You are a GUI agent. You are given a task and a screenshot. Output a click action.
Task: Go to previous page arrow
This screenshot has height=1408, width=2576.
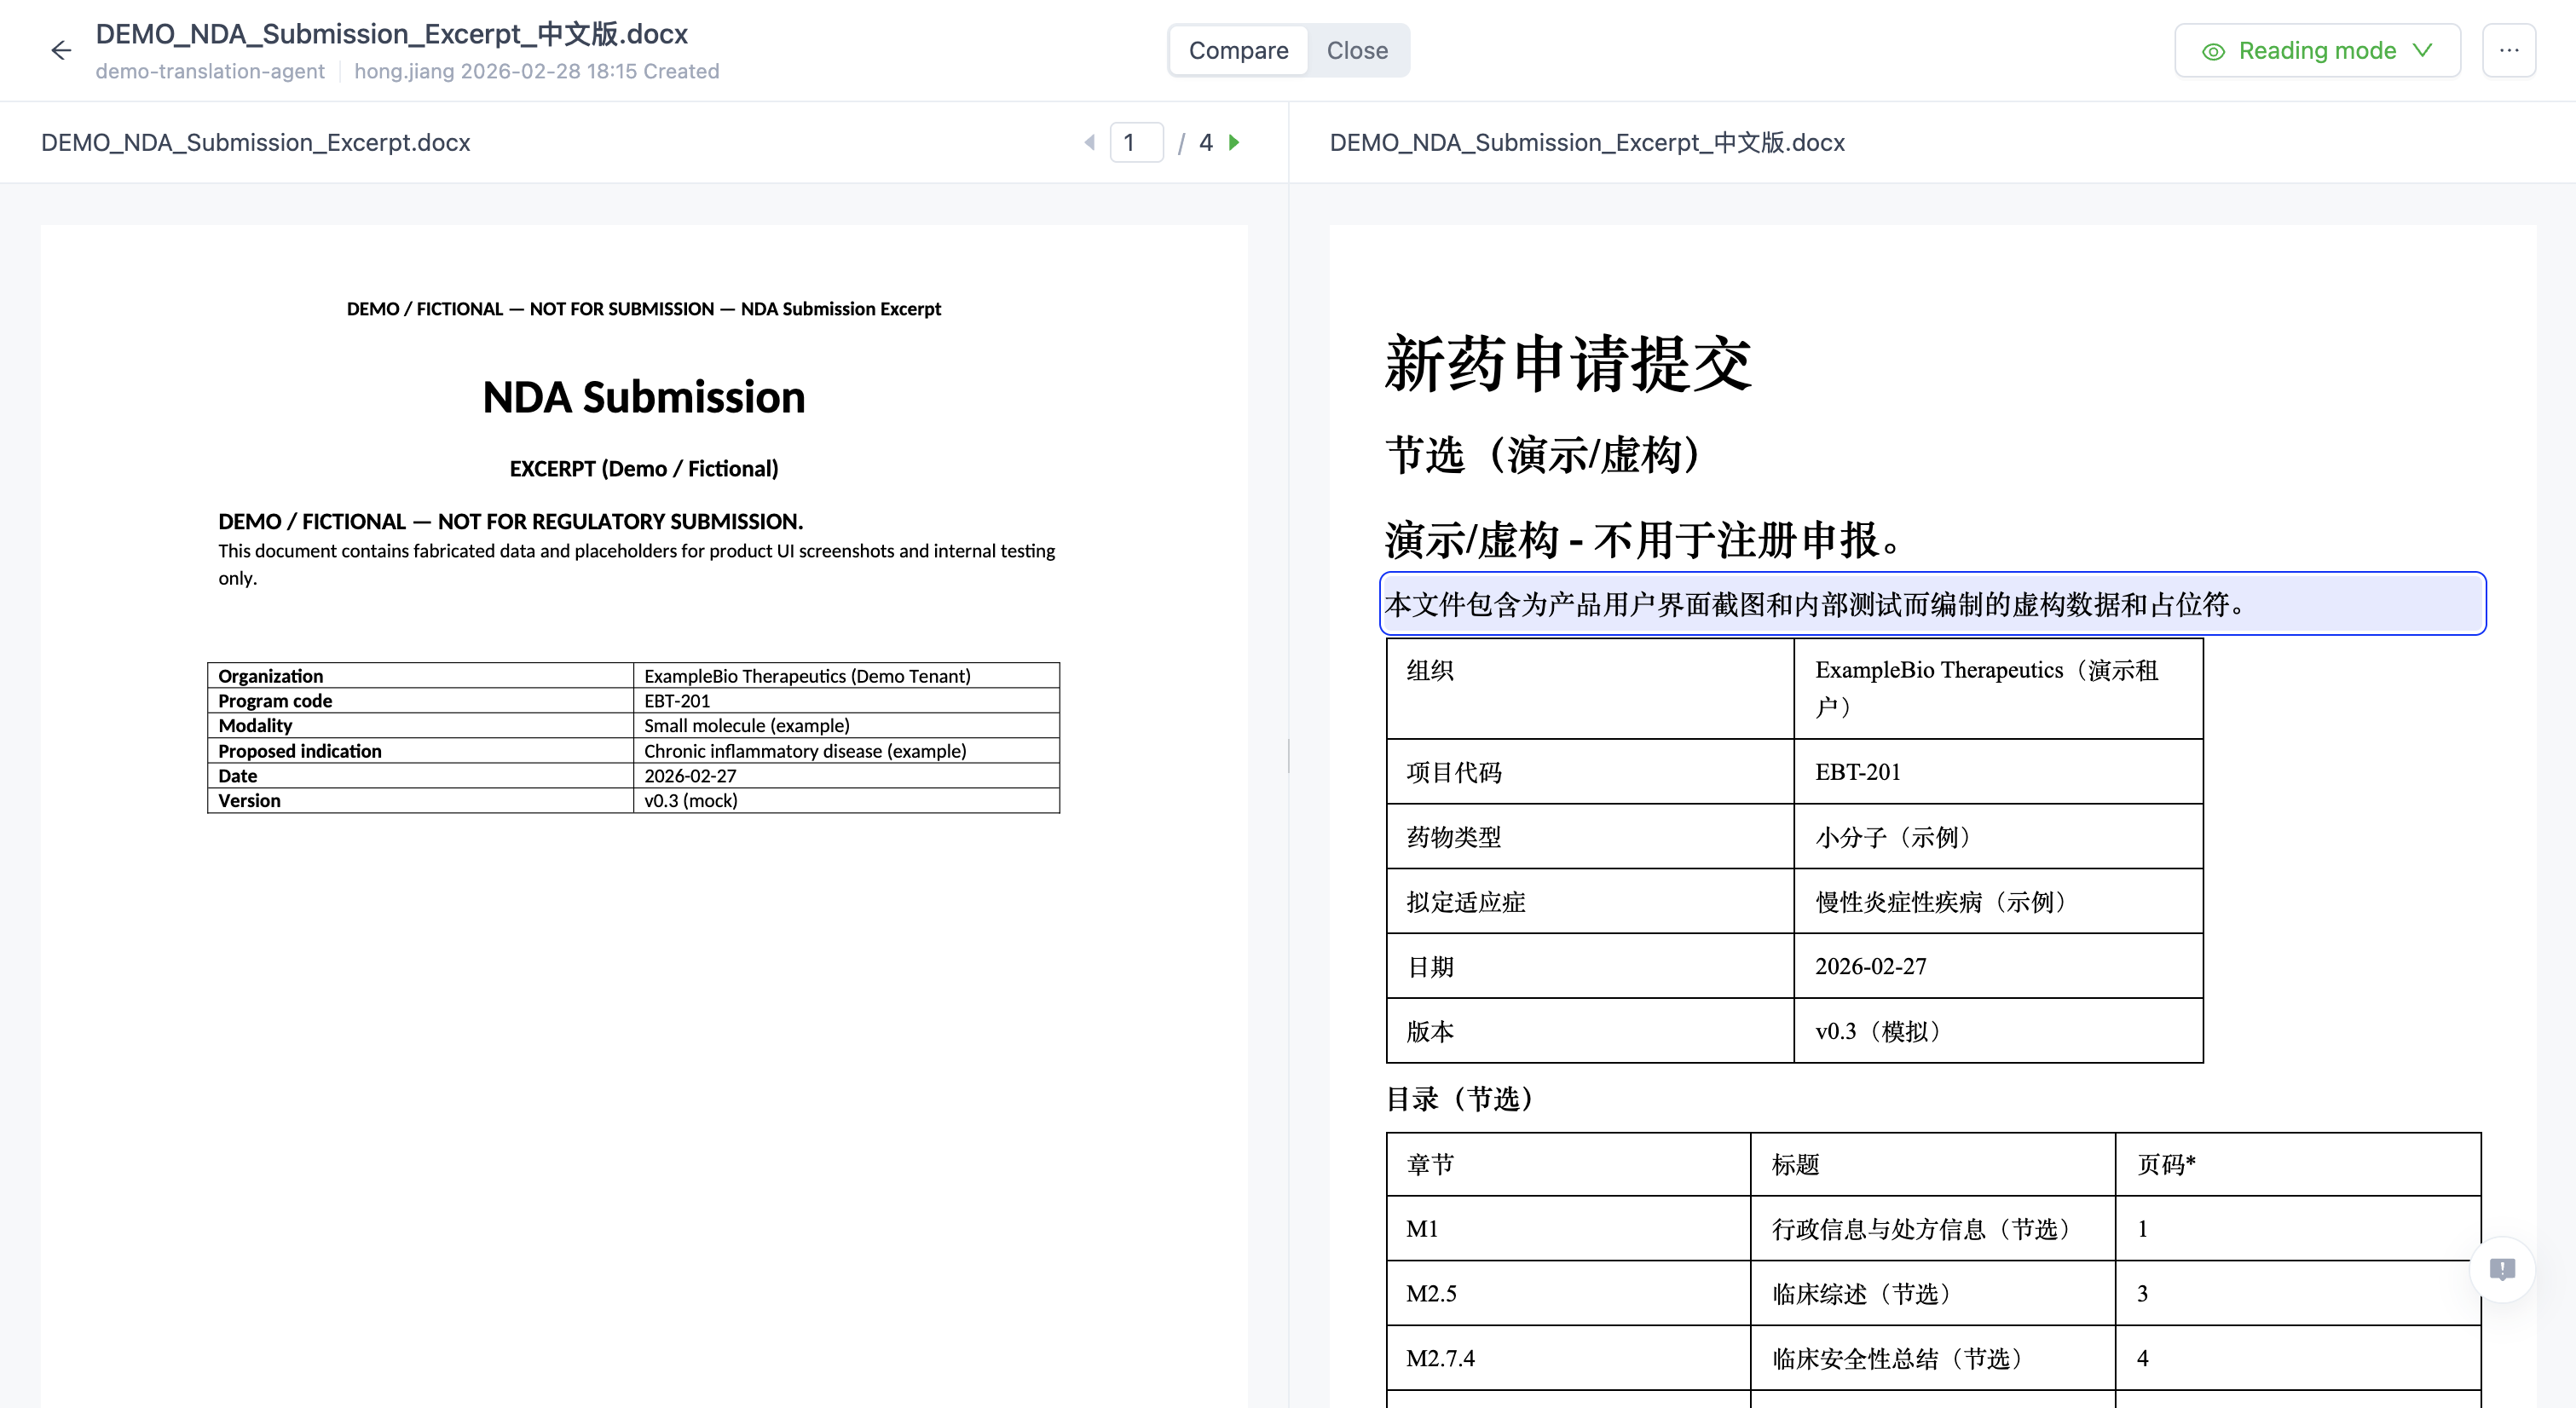[1089, 143]
